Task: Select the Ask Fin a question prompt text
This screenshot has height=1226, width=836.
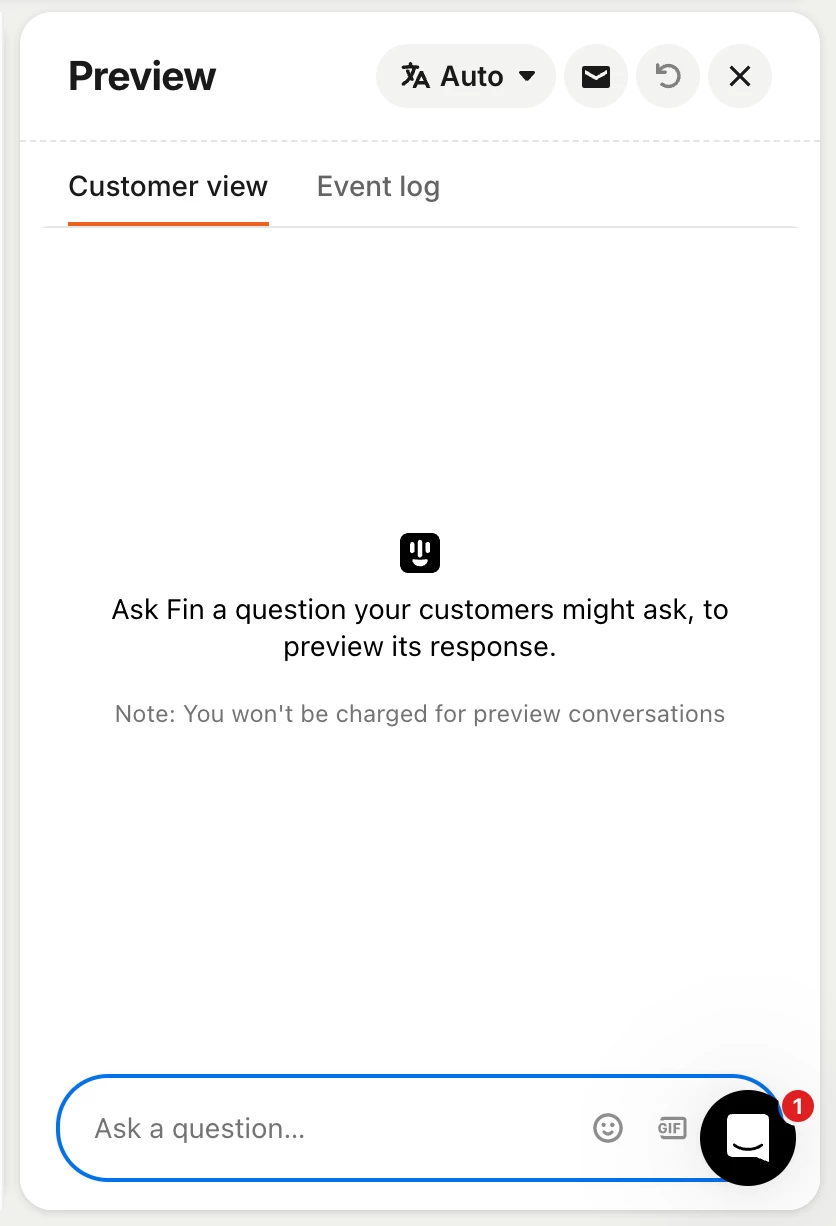Action: (420, 628)
